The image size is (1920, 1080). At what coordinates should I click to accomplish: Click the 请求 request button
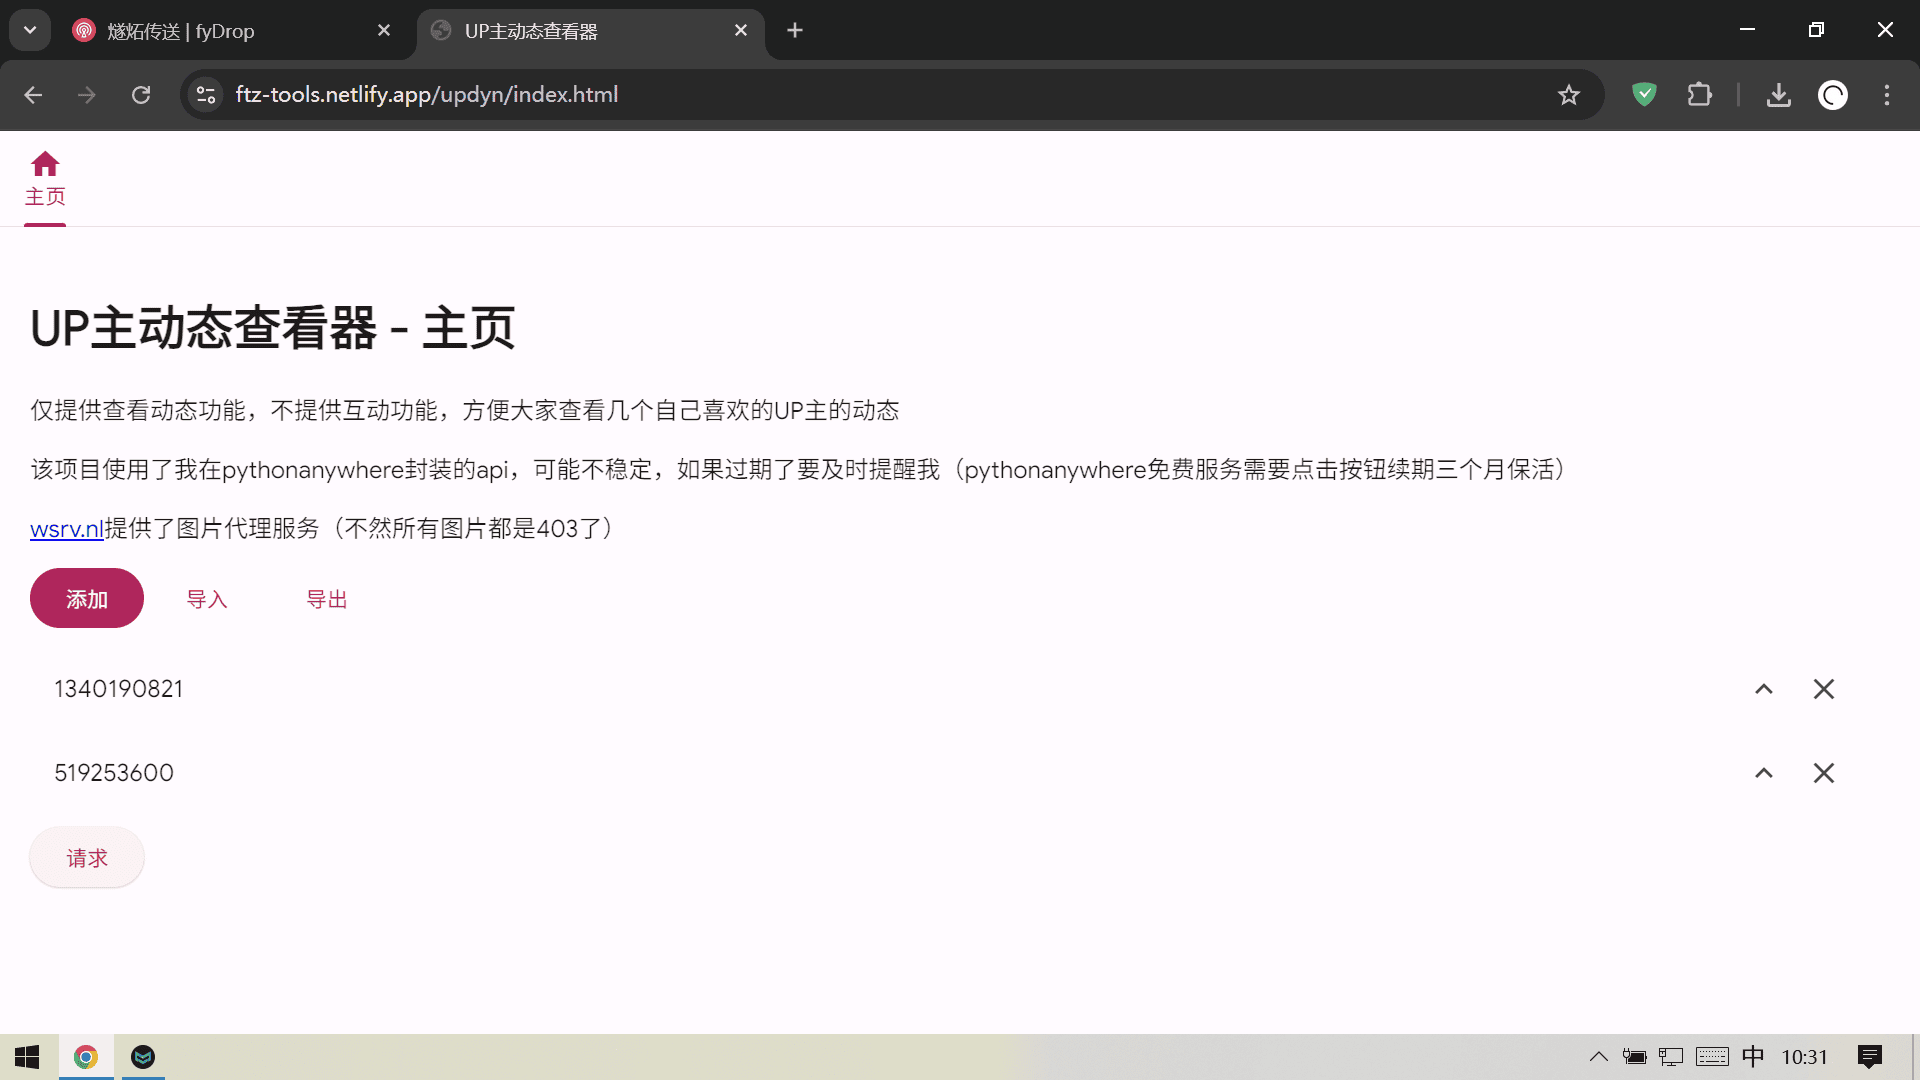click(87, 858)
